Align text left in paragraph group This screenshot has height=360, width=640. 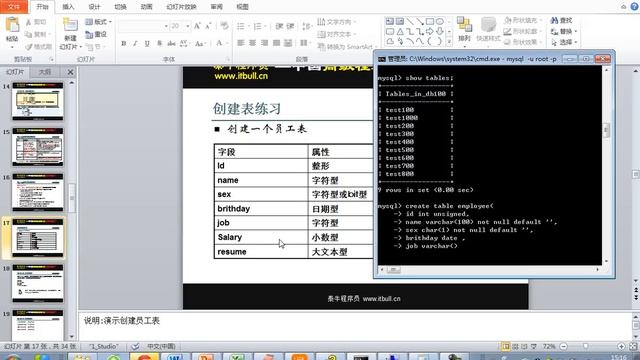click(x=241, y=43)
